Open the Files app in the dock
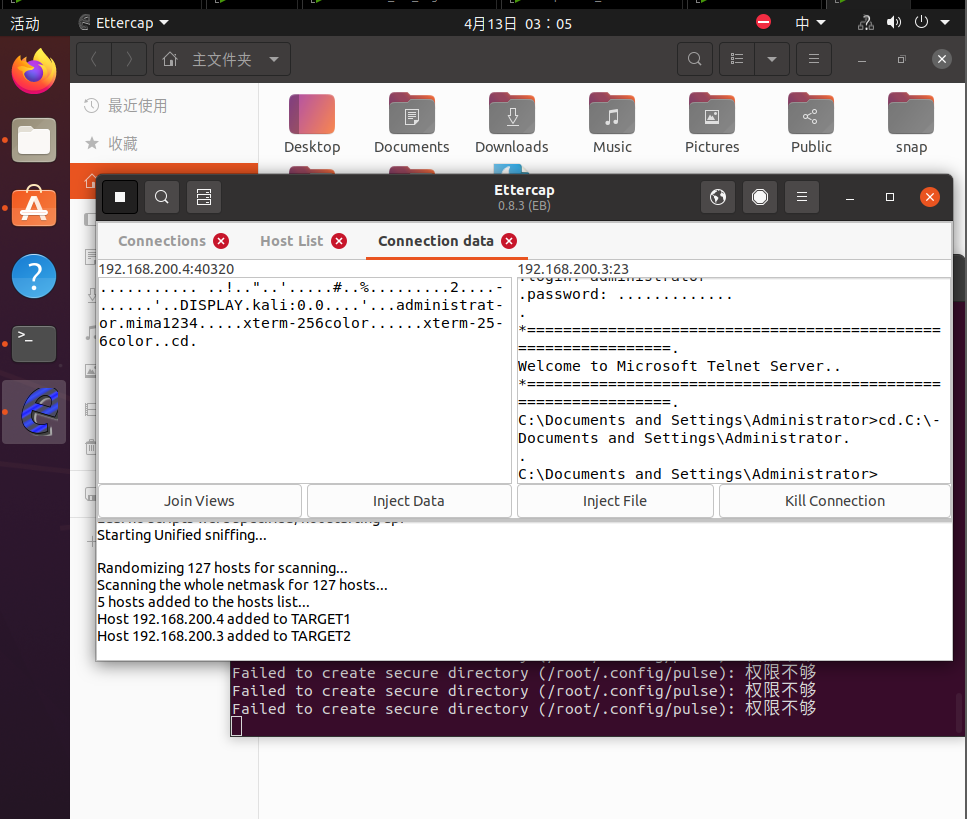Screen dimensions: 967x819 click(34, 140)
